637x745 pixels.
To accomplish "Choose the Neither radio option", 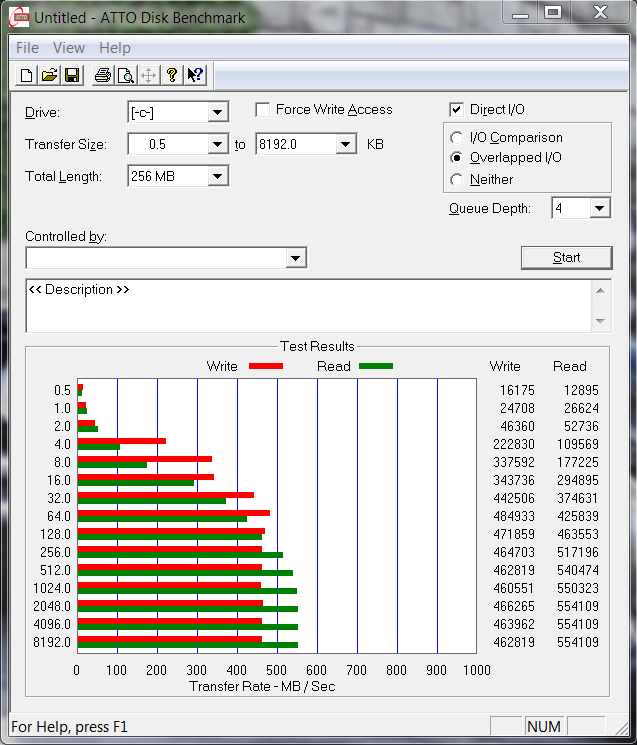I will [x=457, y=180].
